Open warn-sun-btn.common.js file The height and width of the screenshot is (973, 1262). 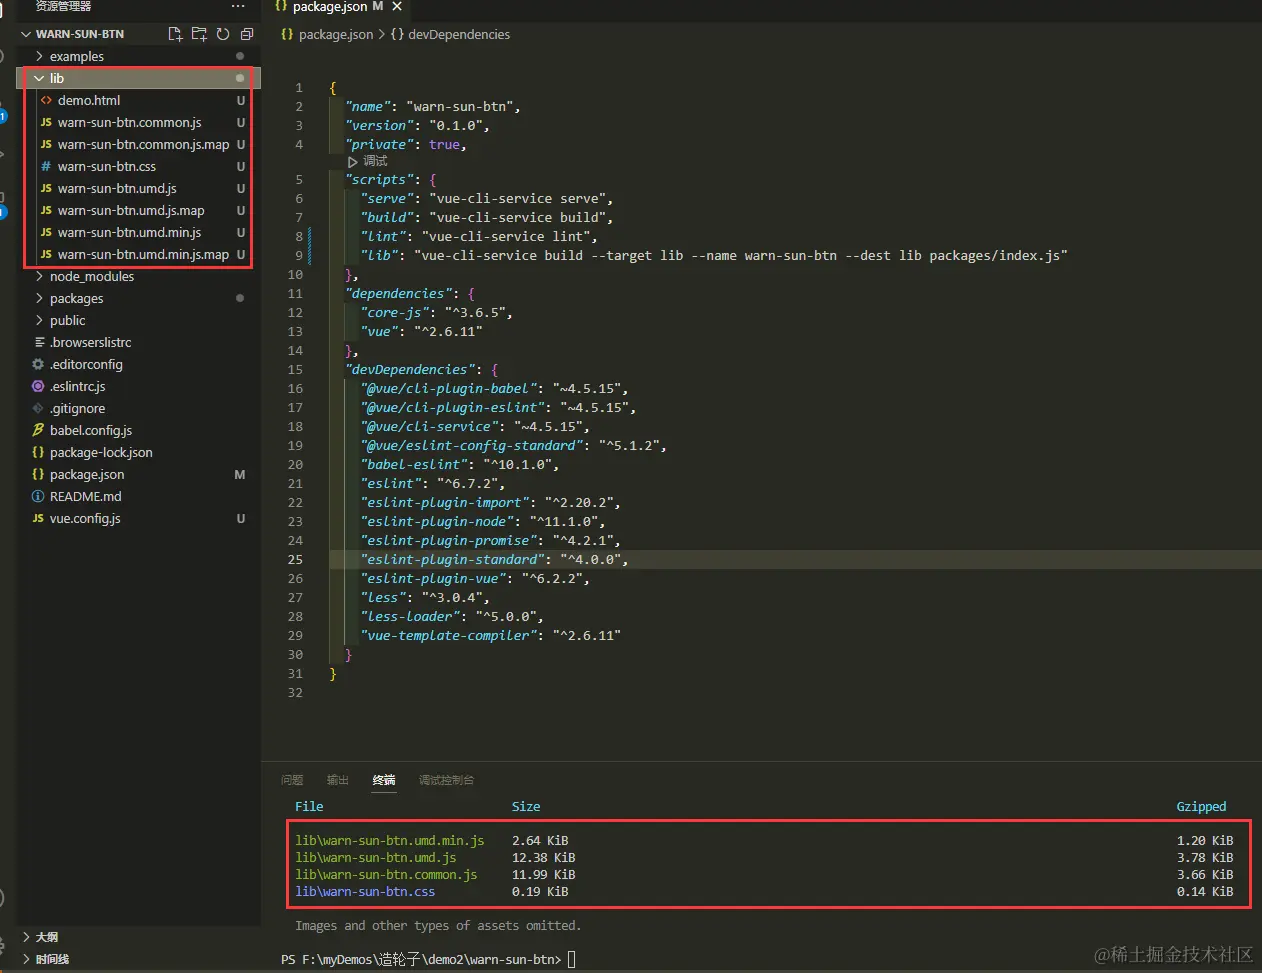[x=138, y=122]
